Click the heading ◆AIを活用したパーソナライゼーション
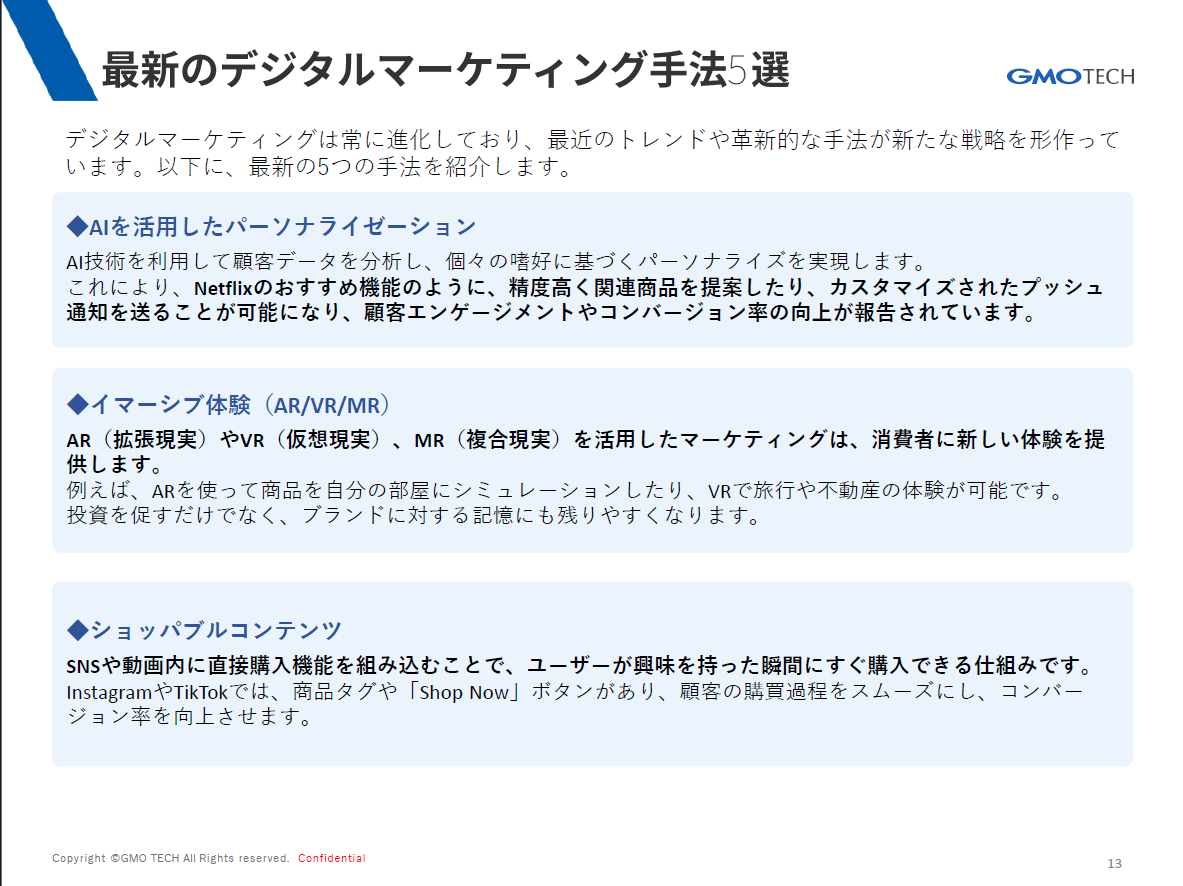The width and height of the screenshot is (1183, 886). [x=272, y=226]
